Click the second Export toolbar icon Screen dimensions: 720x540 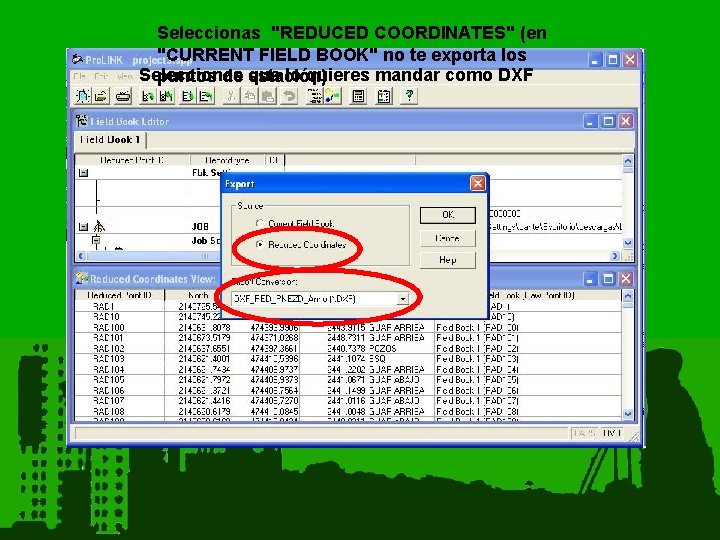click(x=206, y=96)
